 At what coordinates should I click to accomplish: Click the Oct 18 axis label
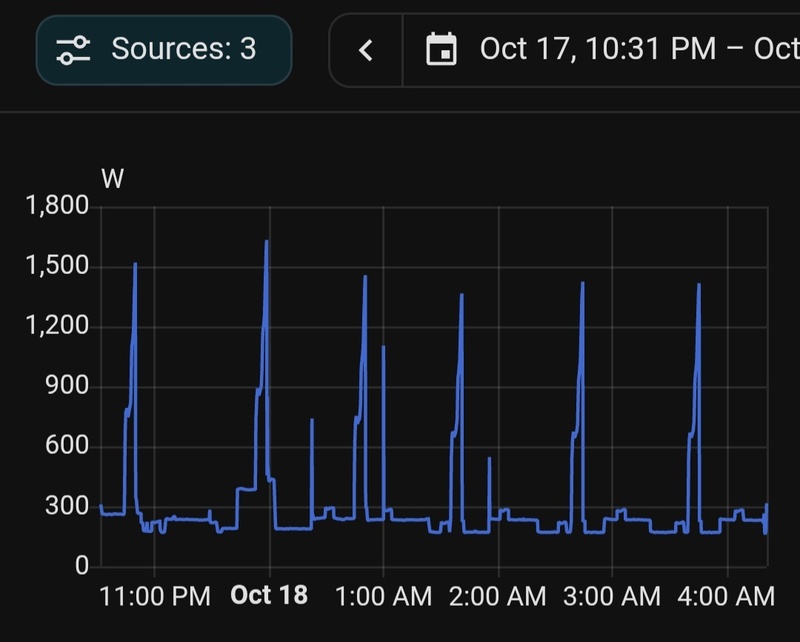click(269, 595)
